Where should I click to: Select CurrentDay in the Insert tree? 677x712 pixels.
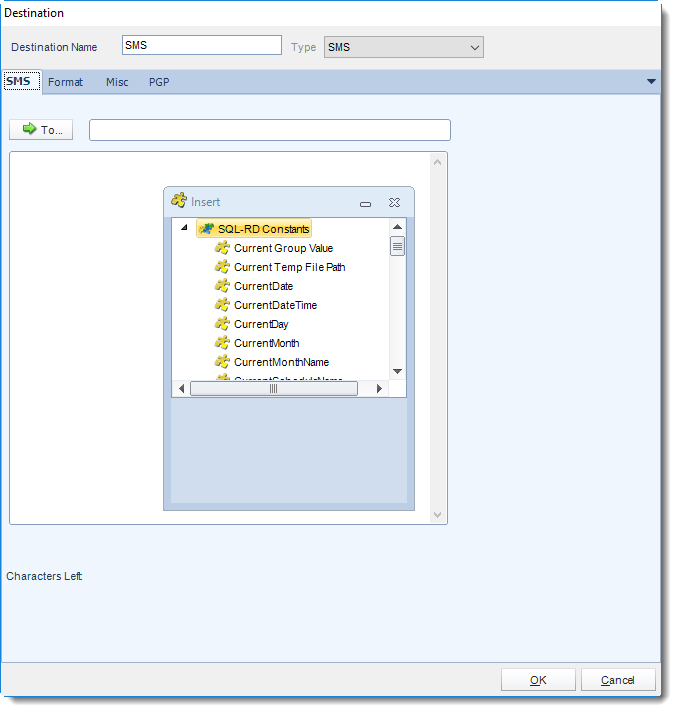(x=261, y=325)
